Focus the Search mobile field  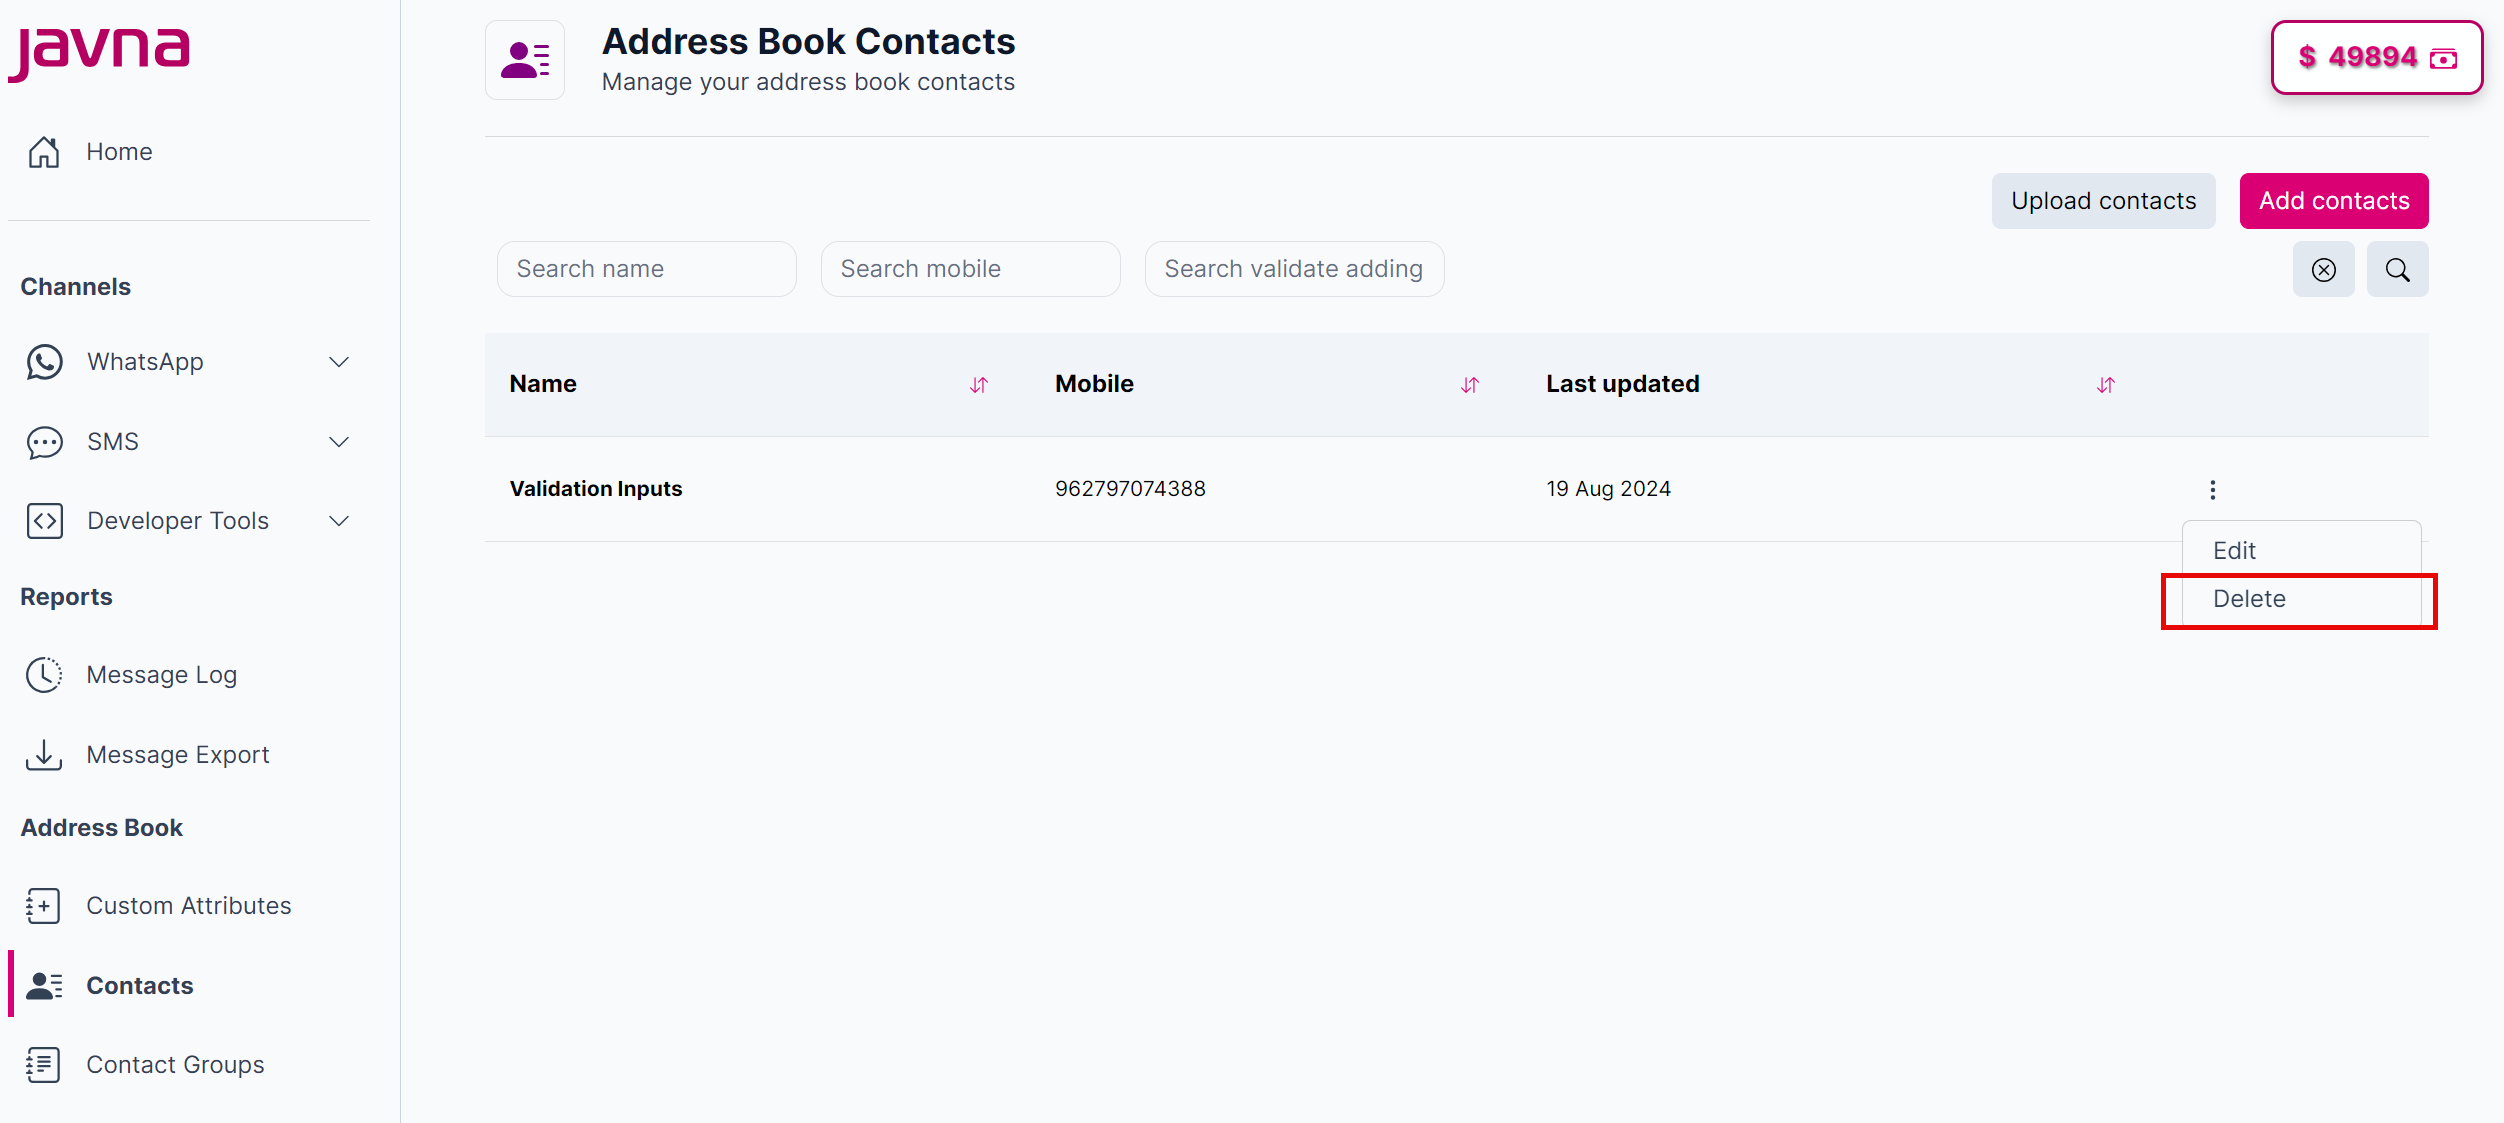[970, 269]
